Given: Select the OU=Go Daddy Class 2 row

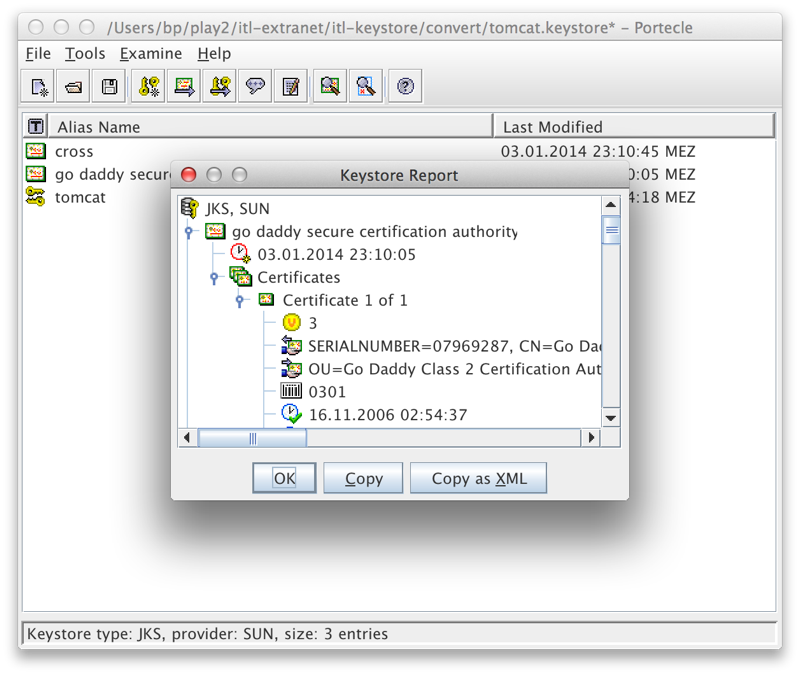Looking at the screenshot, I should tap(454, 369).
